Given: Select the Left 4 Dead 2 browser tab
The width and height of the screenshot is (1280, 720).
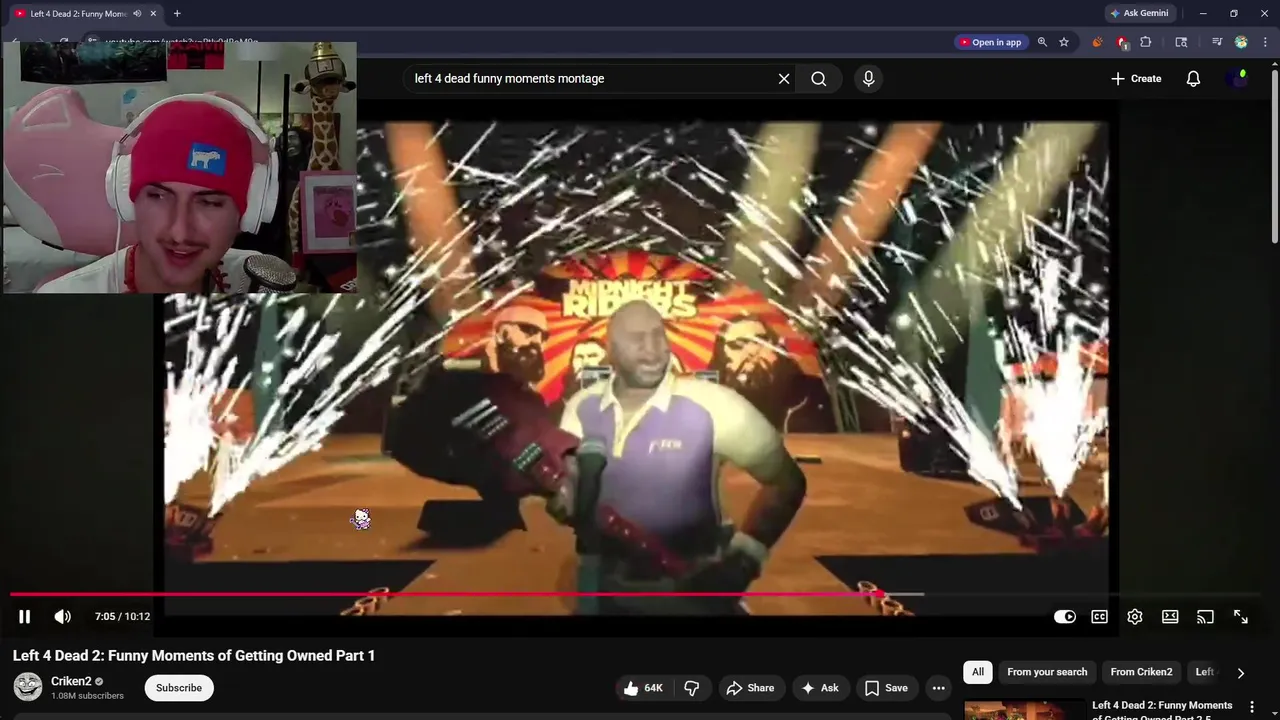Looking at the screenshot, I should click(x=78, y=13).
